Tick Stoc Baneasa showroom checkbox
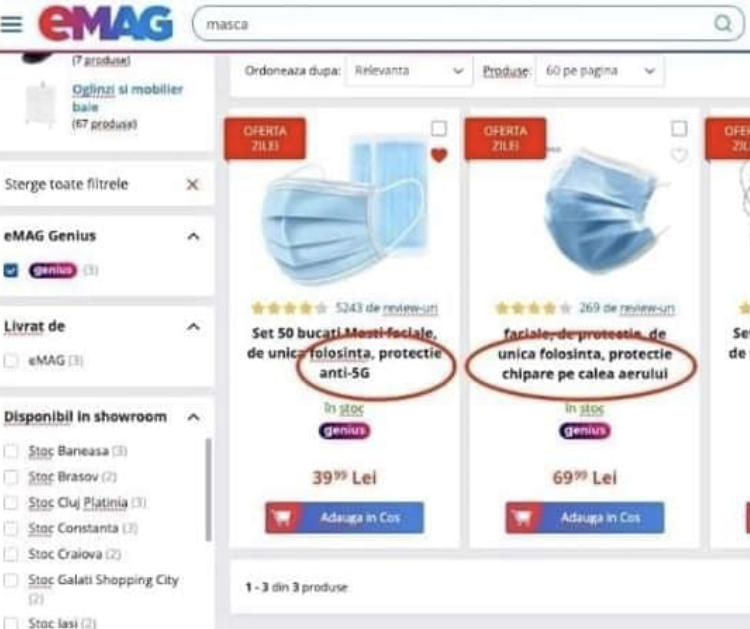This screenshot has height=629, width=750. pyautogui.click(x=11, y=451)
